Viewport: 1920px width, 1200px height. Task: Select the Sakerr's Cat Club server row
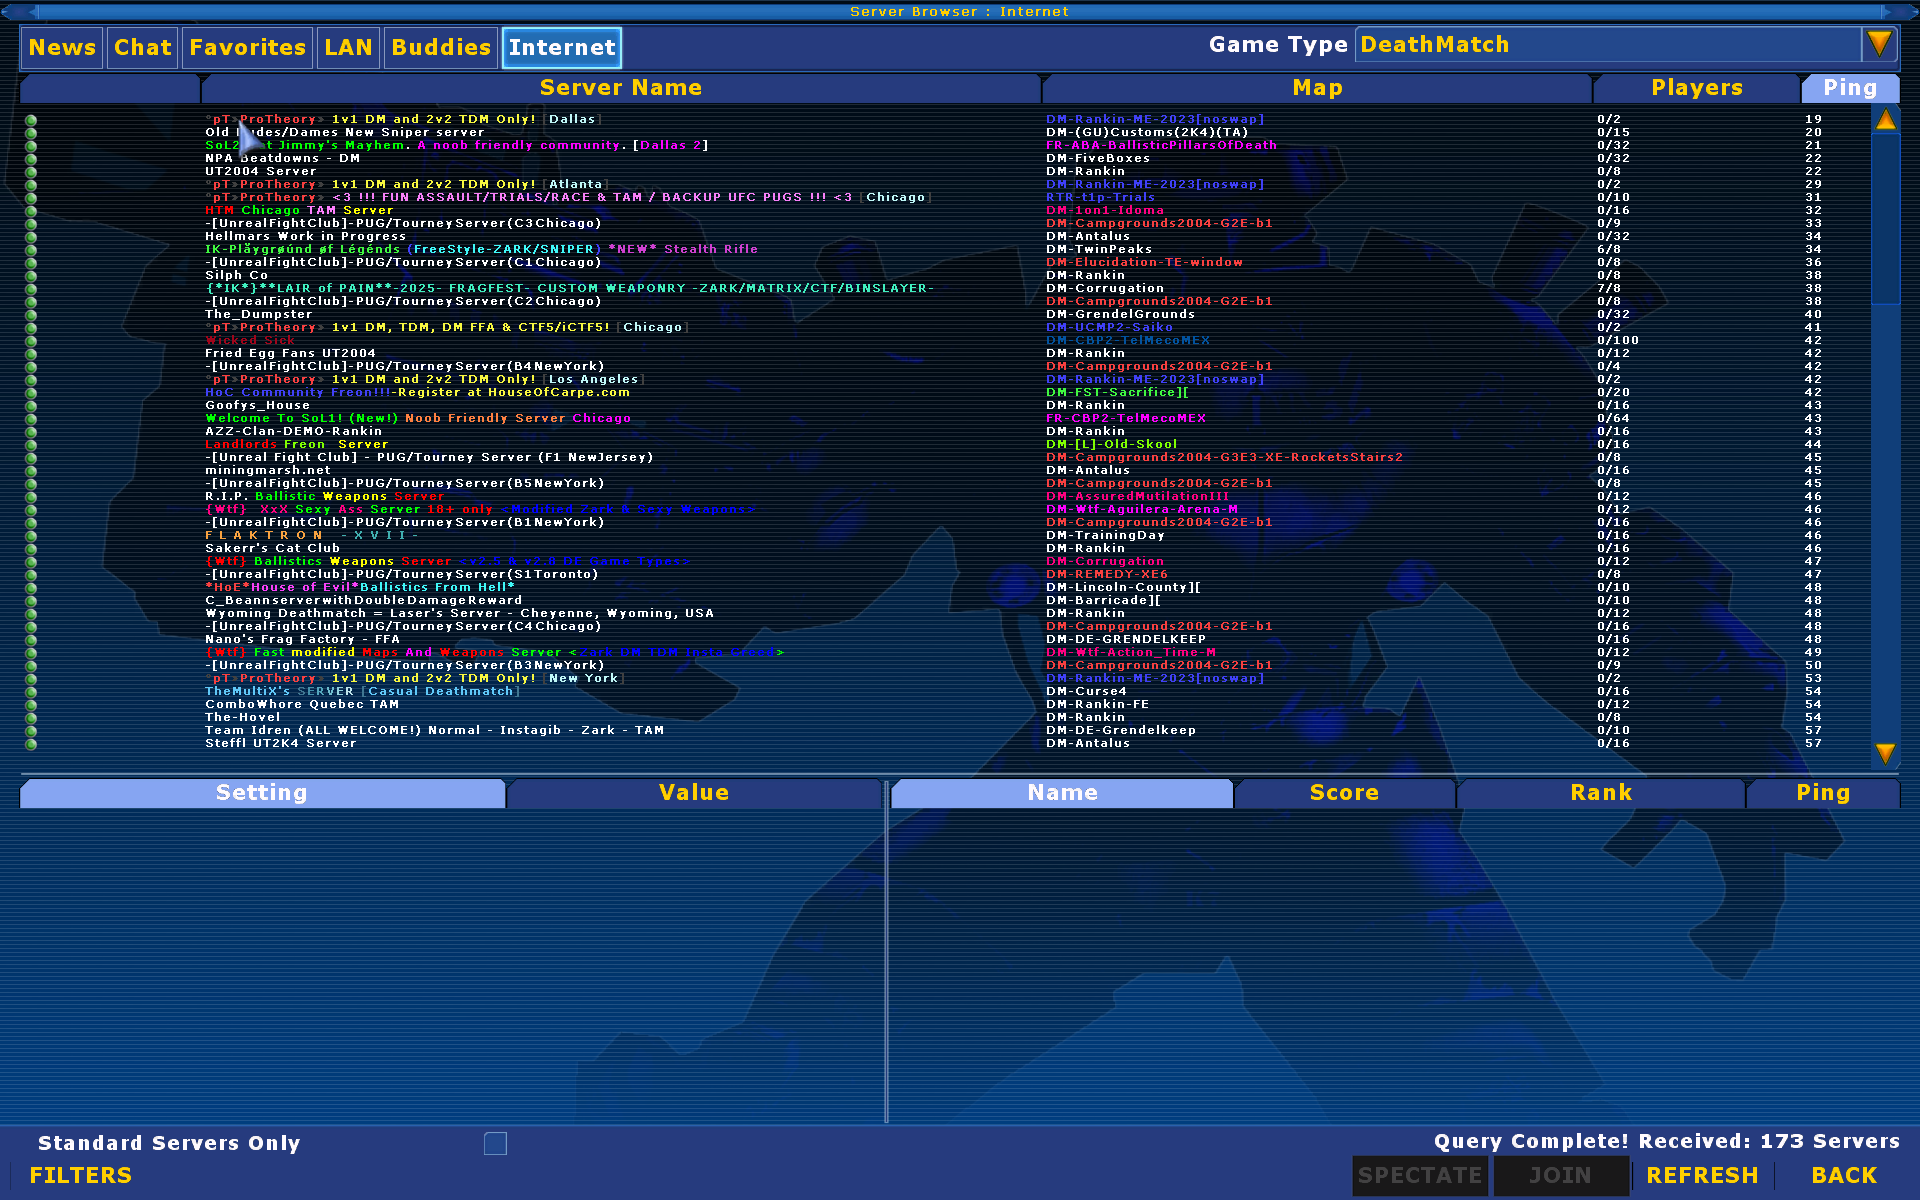(x=273, y=549)
